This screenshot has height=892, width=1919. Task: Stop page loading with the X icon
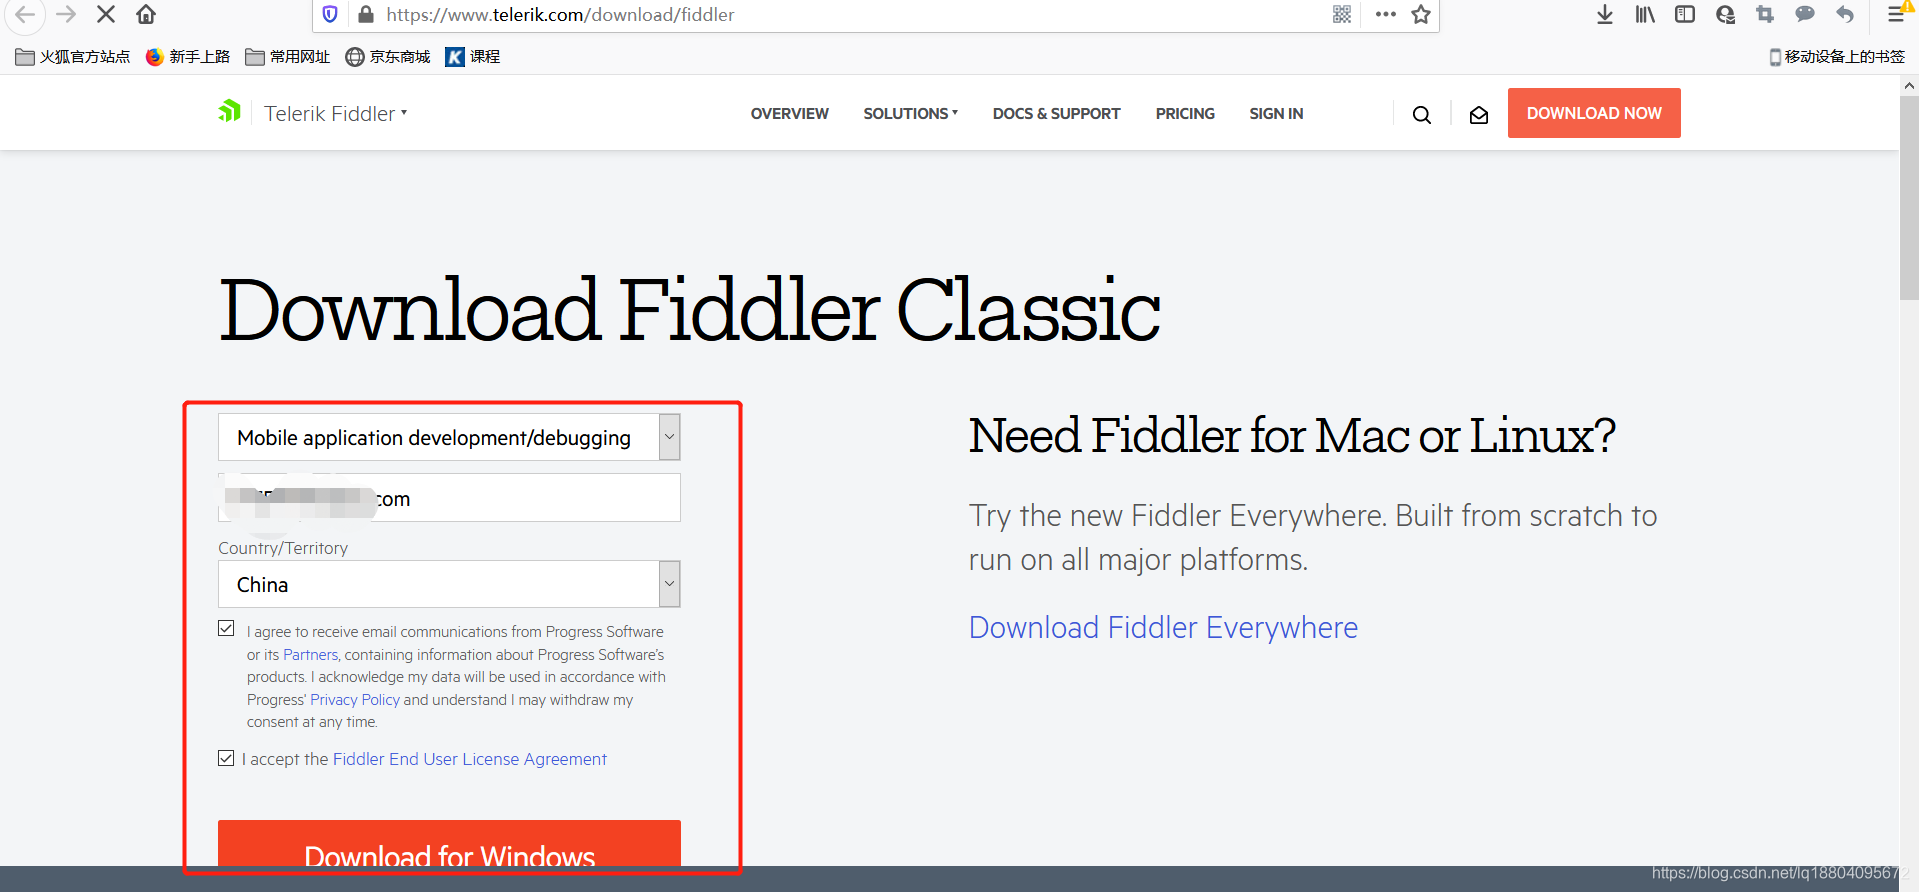click(106, 14)
